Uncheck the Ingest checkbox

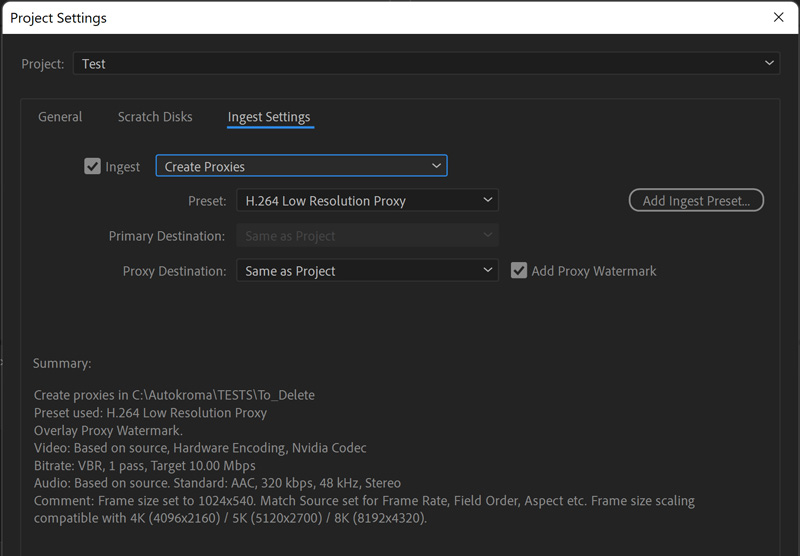[92, 166]
